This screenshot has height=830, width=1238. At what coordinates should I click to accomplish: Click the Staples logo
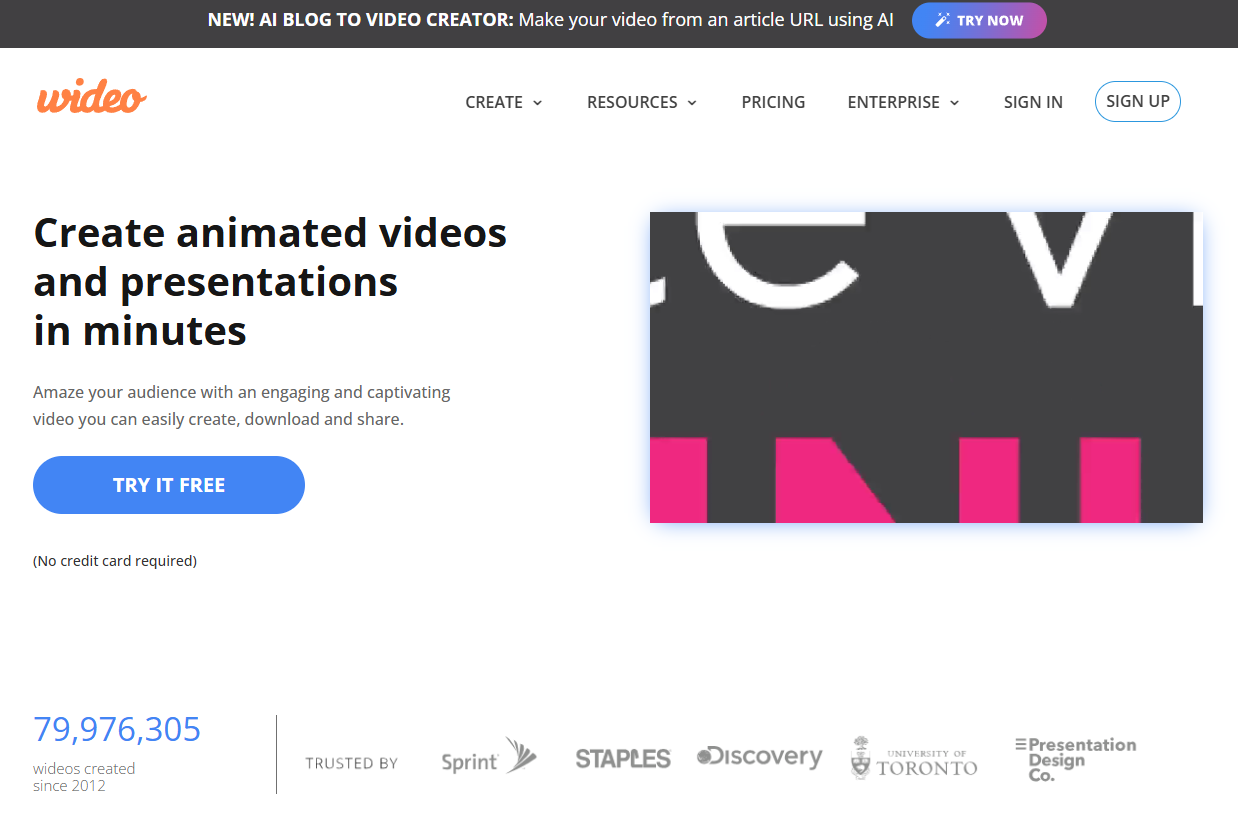pos(623,759)
